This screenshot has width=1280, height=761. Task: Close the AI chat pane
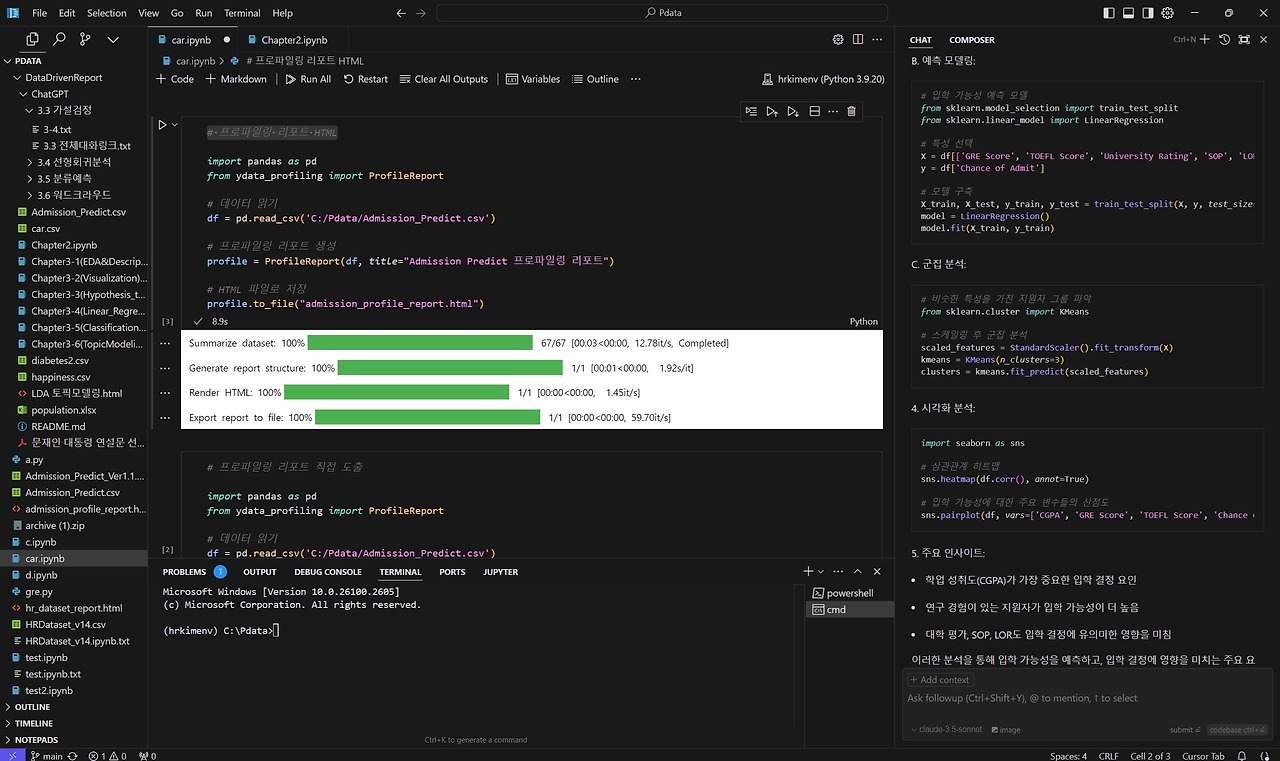1264,39
